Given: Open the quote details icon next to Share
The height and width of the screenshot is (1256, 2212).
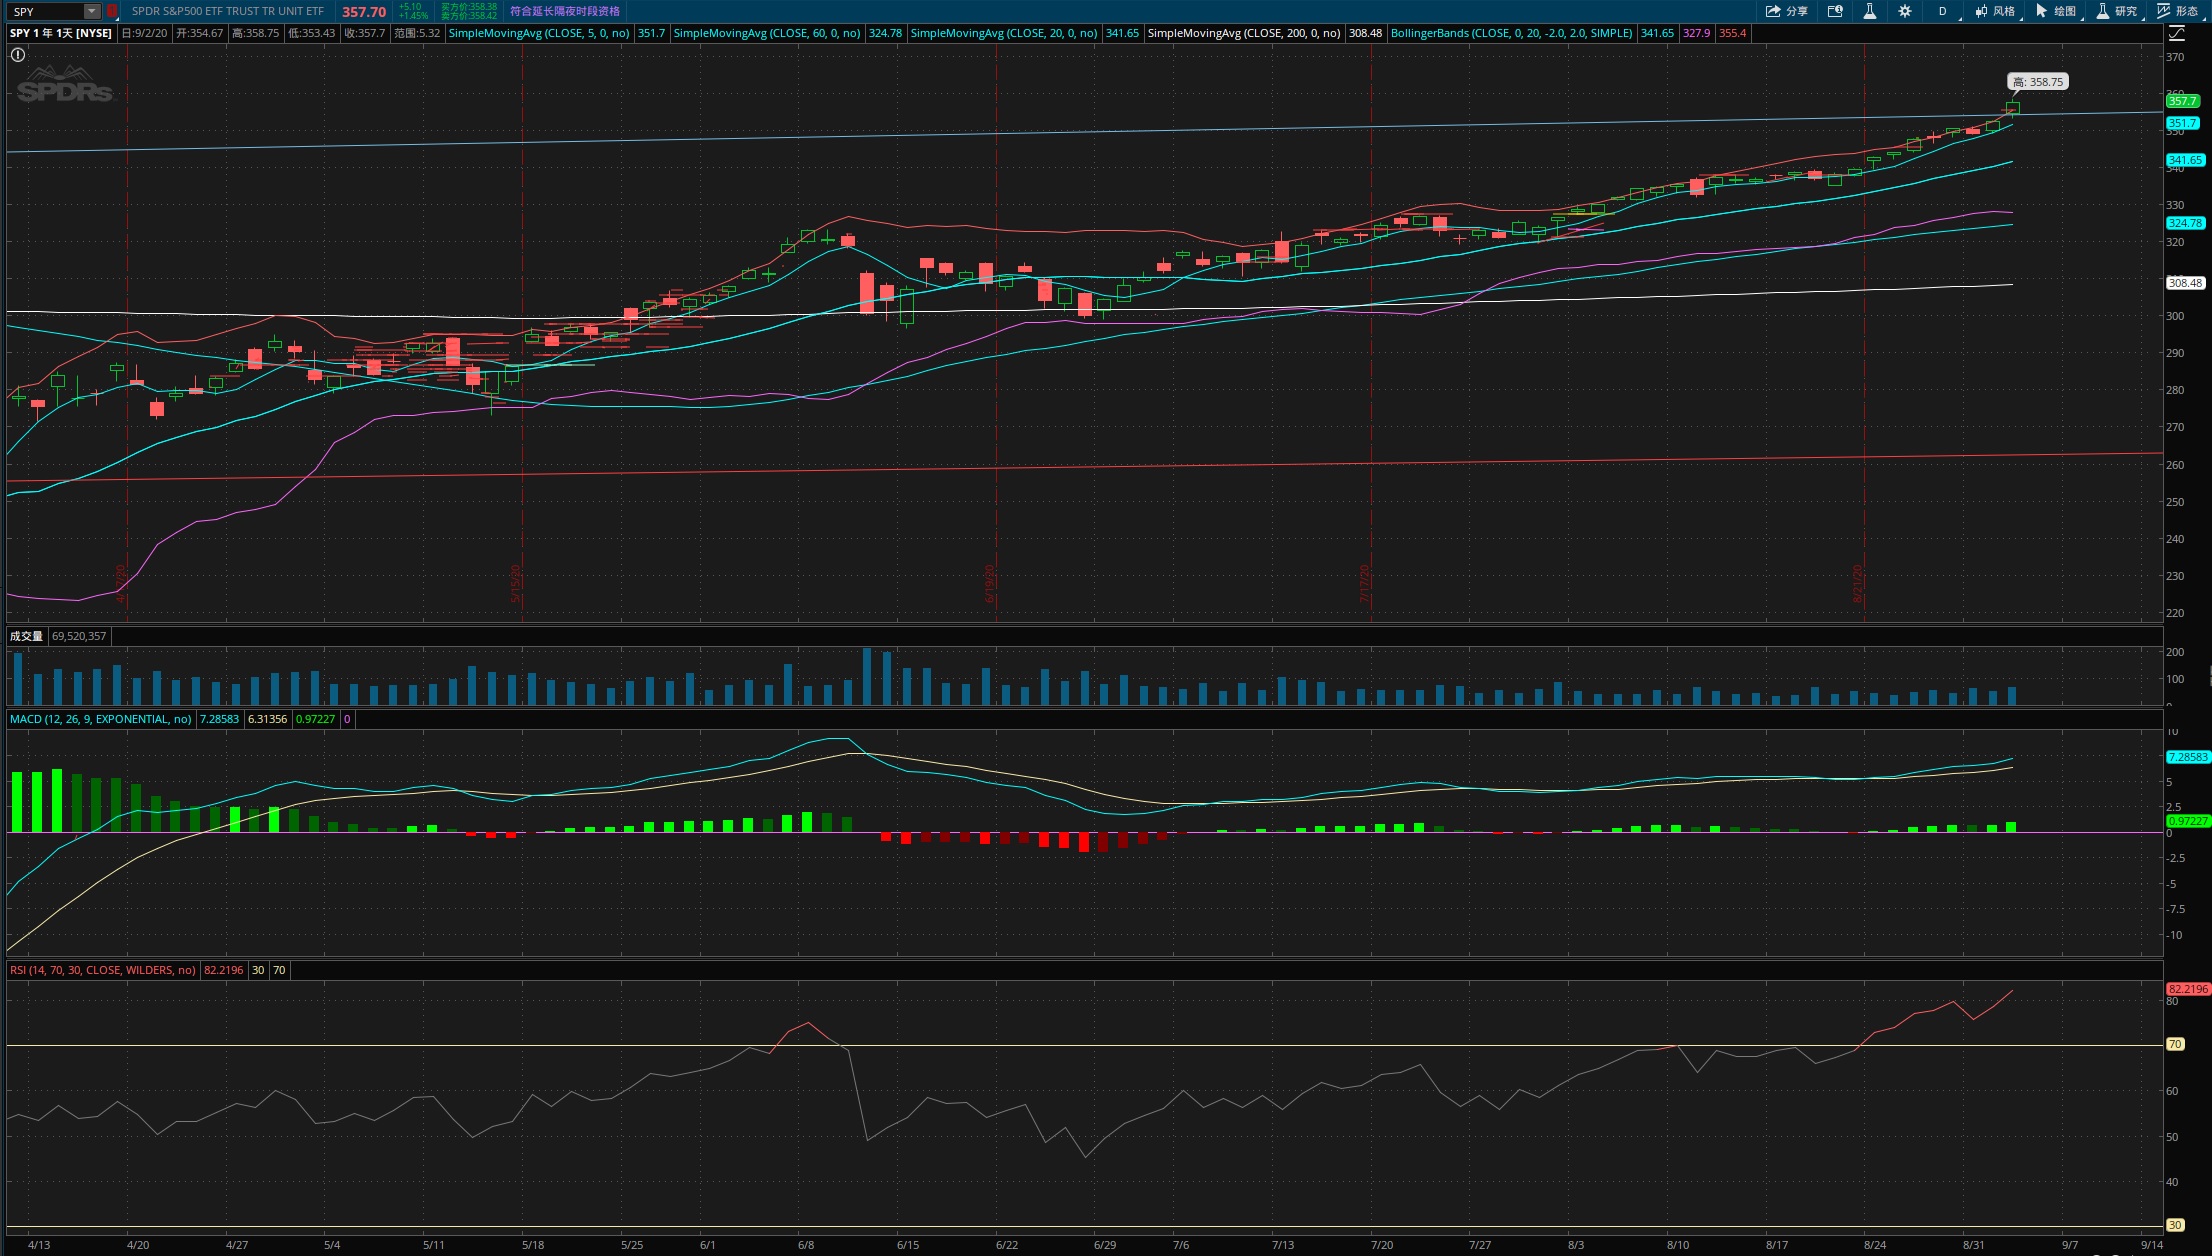Looking at the screenshot, I should pos(1835,11).
